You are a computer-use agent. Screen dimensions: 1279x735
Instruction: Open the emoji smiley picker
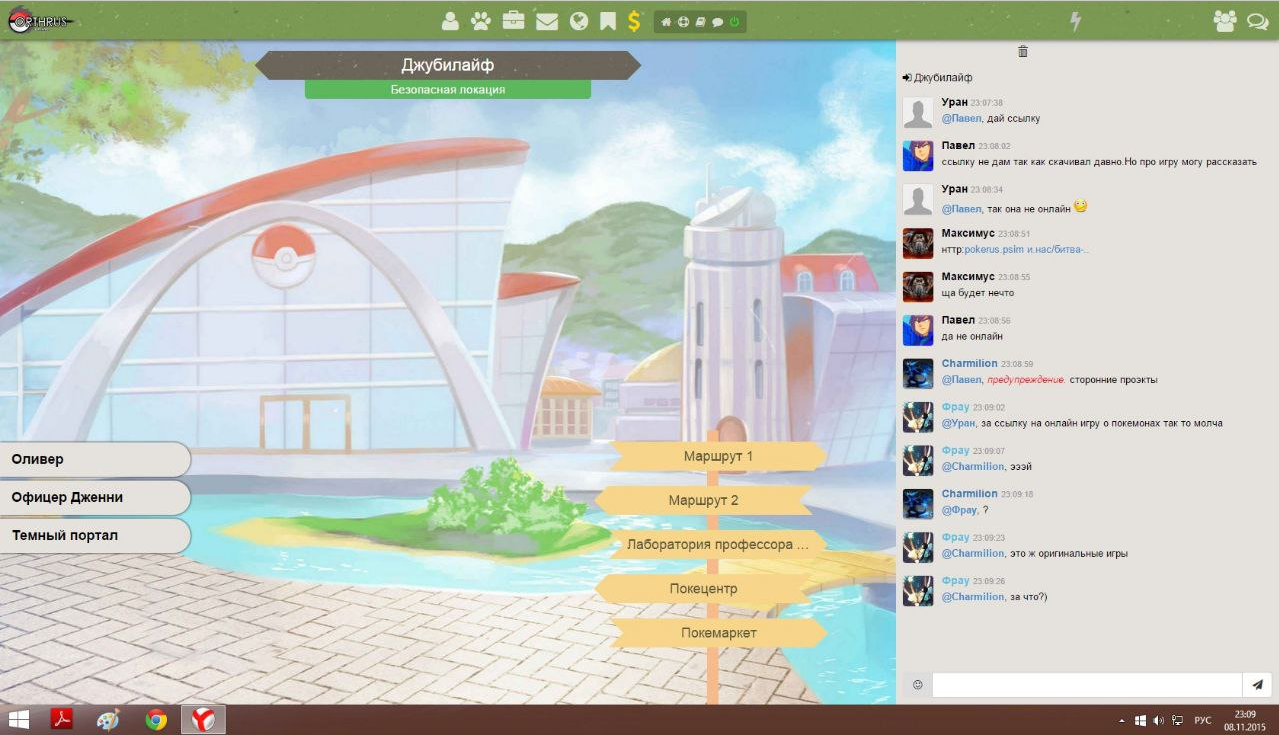click(x=917, y=685)
